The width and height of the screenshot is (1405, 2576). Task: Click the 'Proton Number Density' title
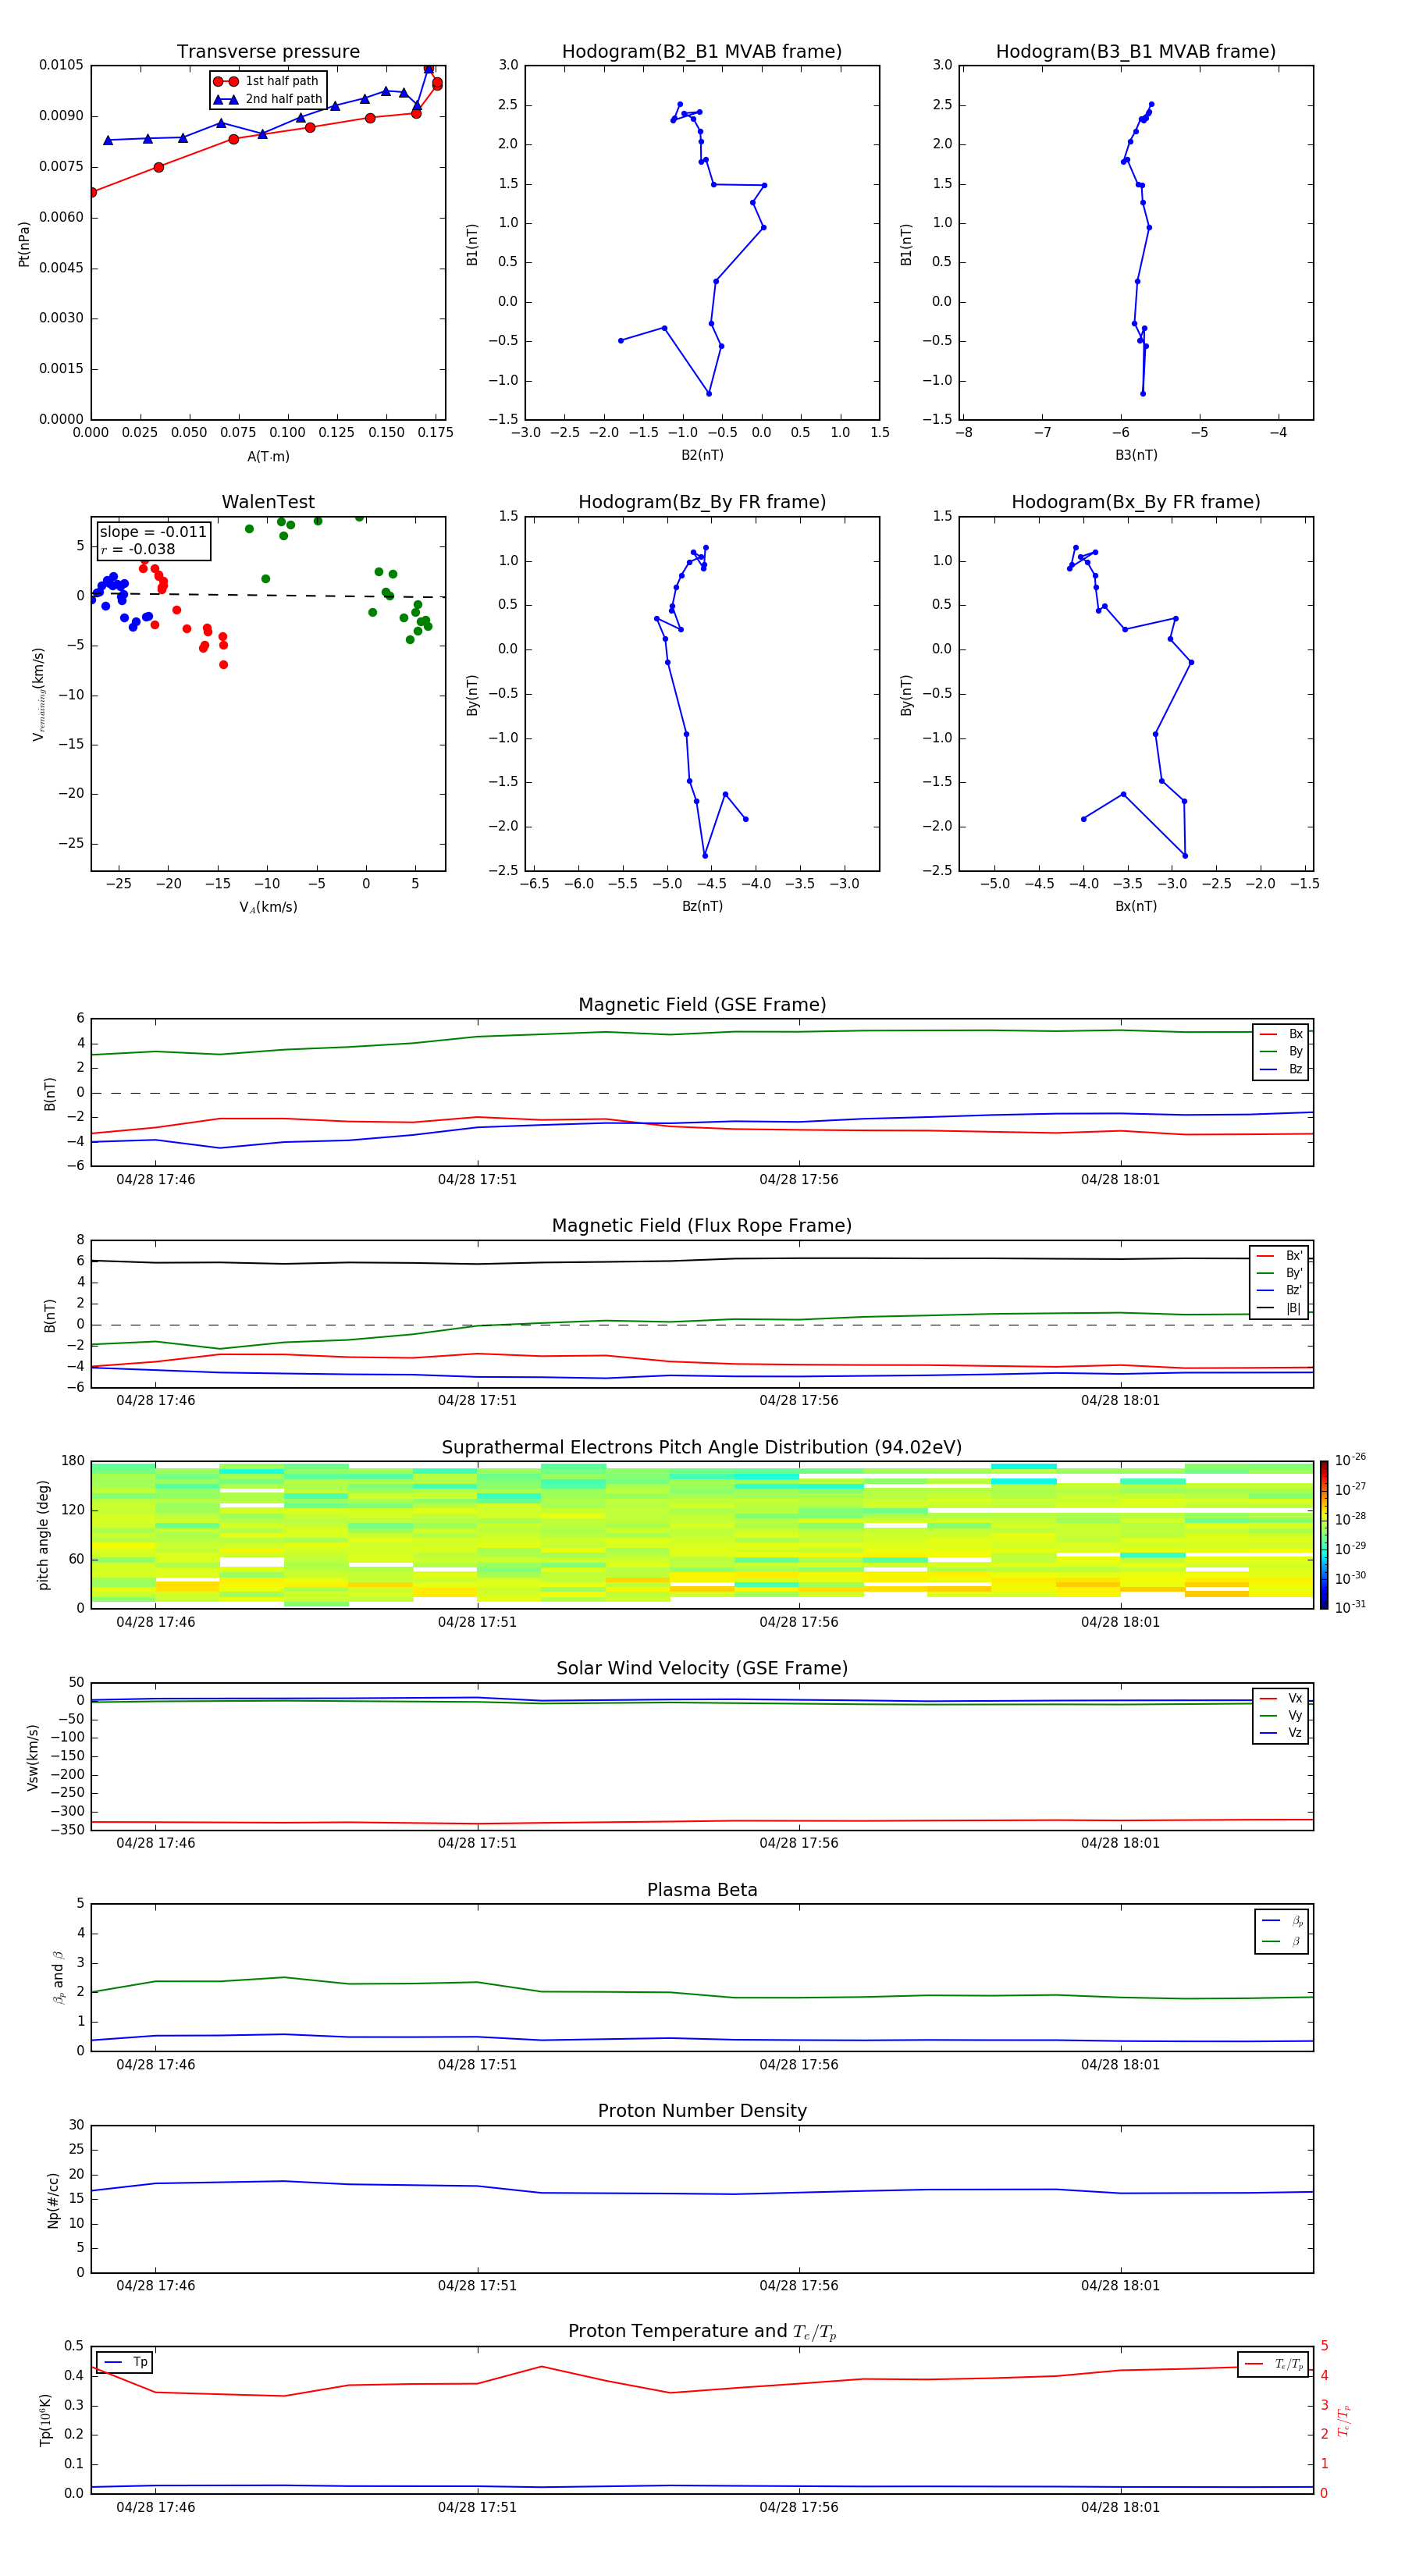[x=702, y=2111]
